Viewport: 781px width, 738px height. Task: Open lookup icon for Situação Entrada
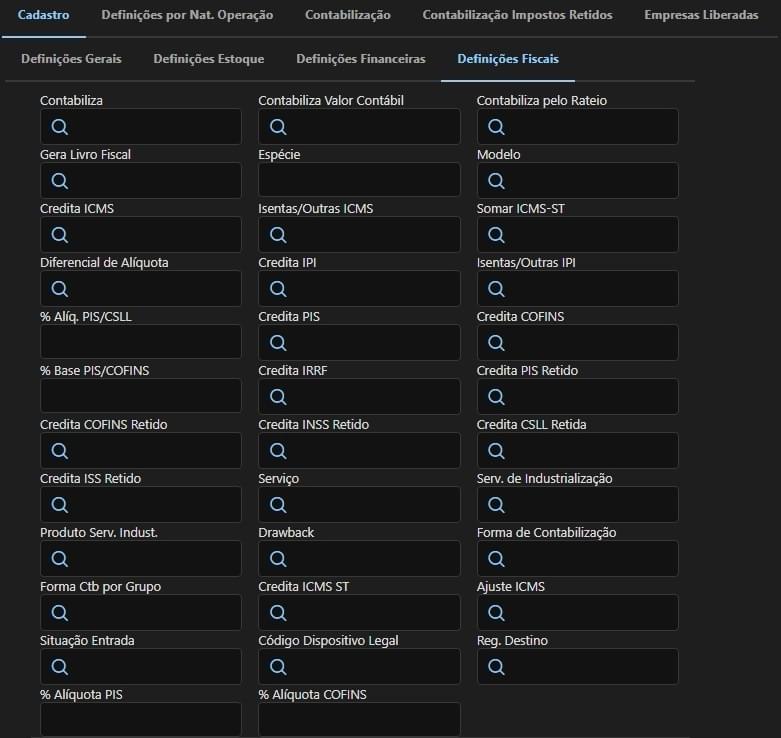[x=60, y=667]
